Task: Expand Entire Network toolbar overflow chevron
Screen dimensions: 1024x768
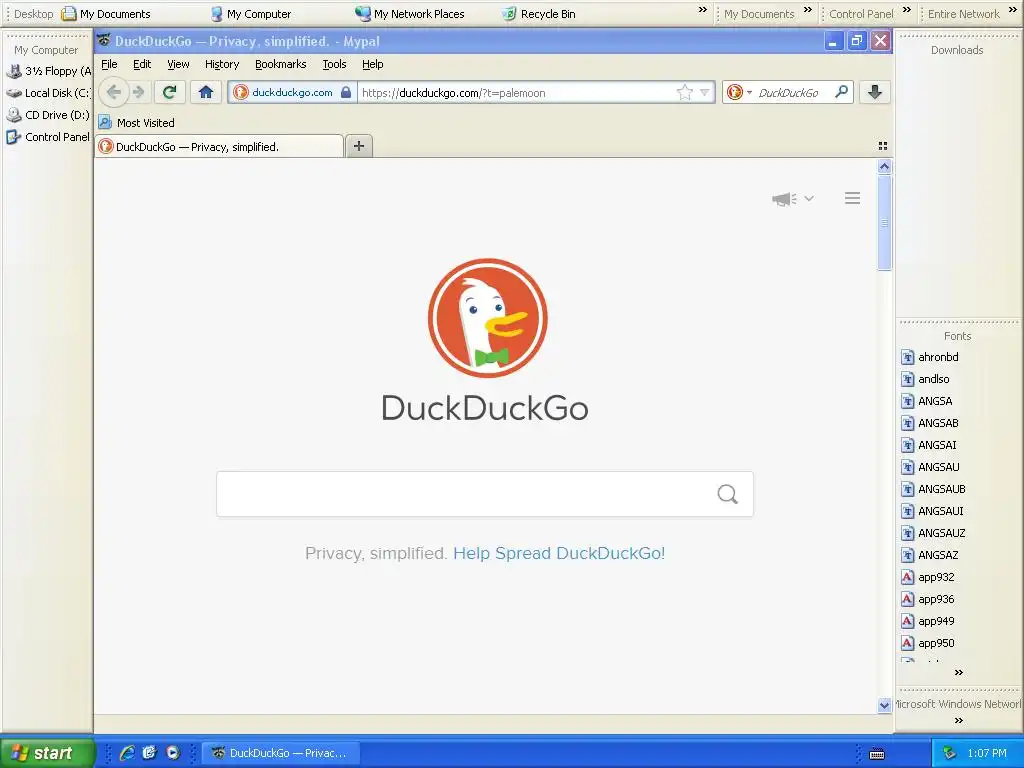Action: tap(1013, 10)
